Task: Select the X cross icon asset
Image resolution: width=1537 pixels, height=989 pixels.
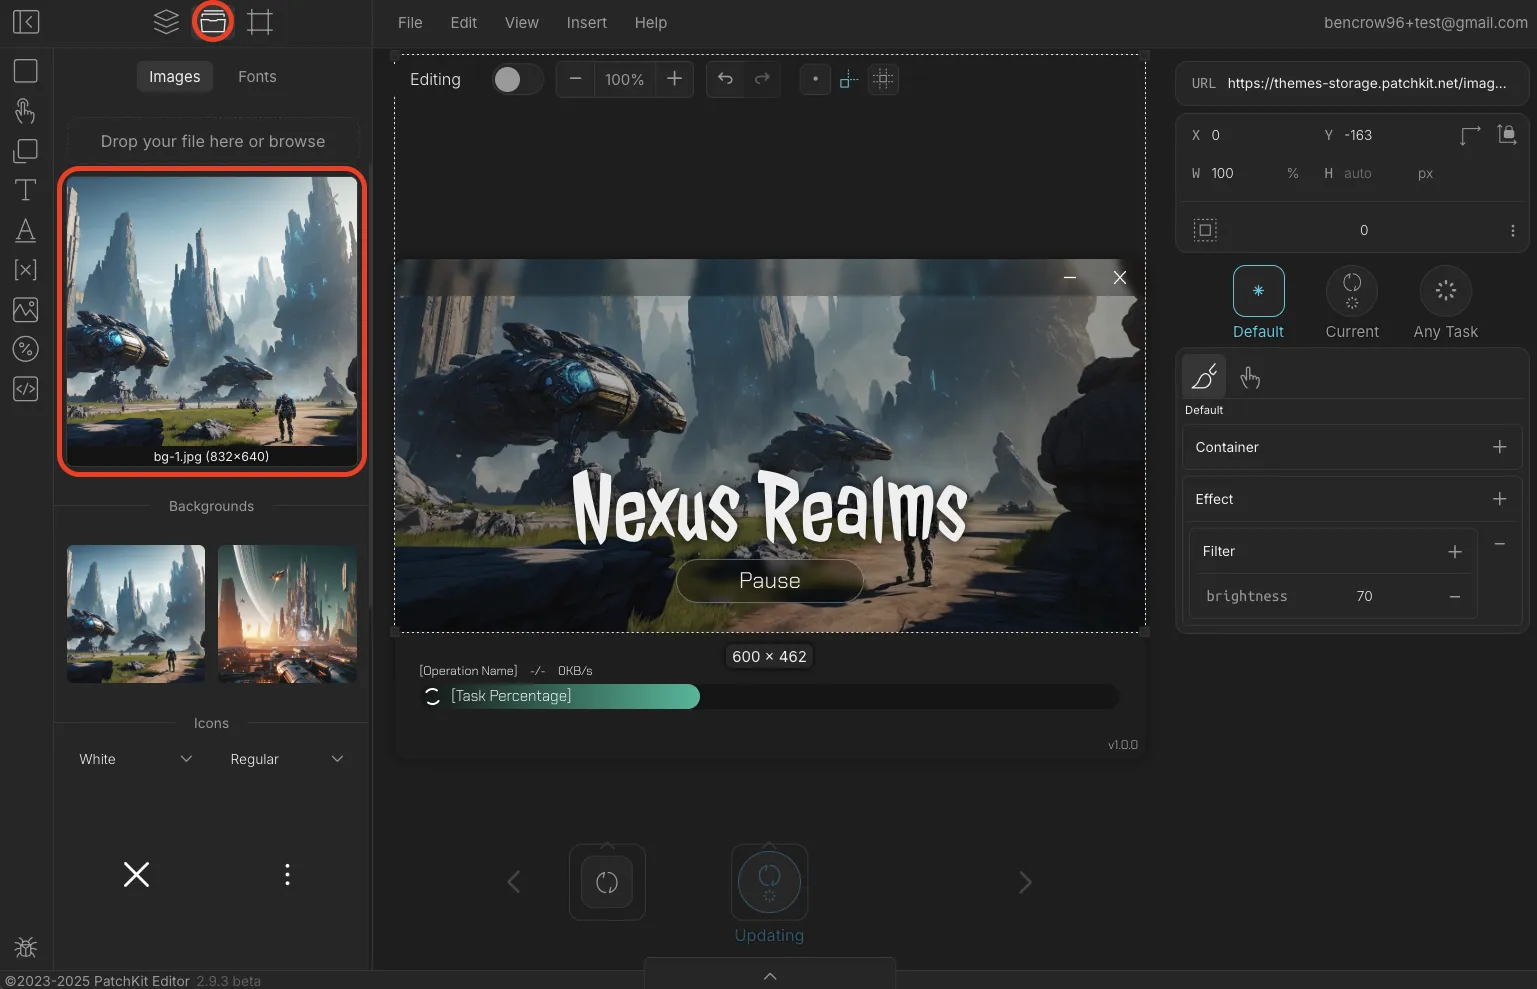Action: pyautogui.click(x=136, y=875)
